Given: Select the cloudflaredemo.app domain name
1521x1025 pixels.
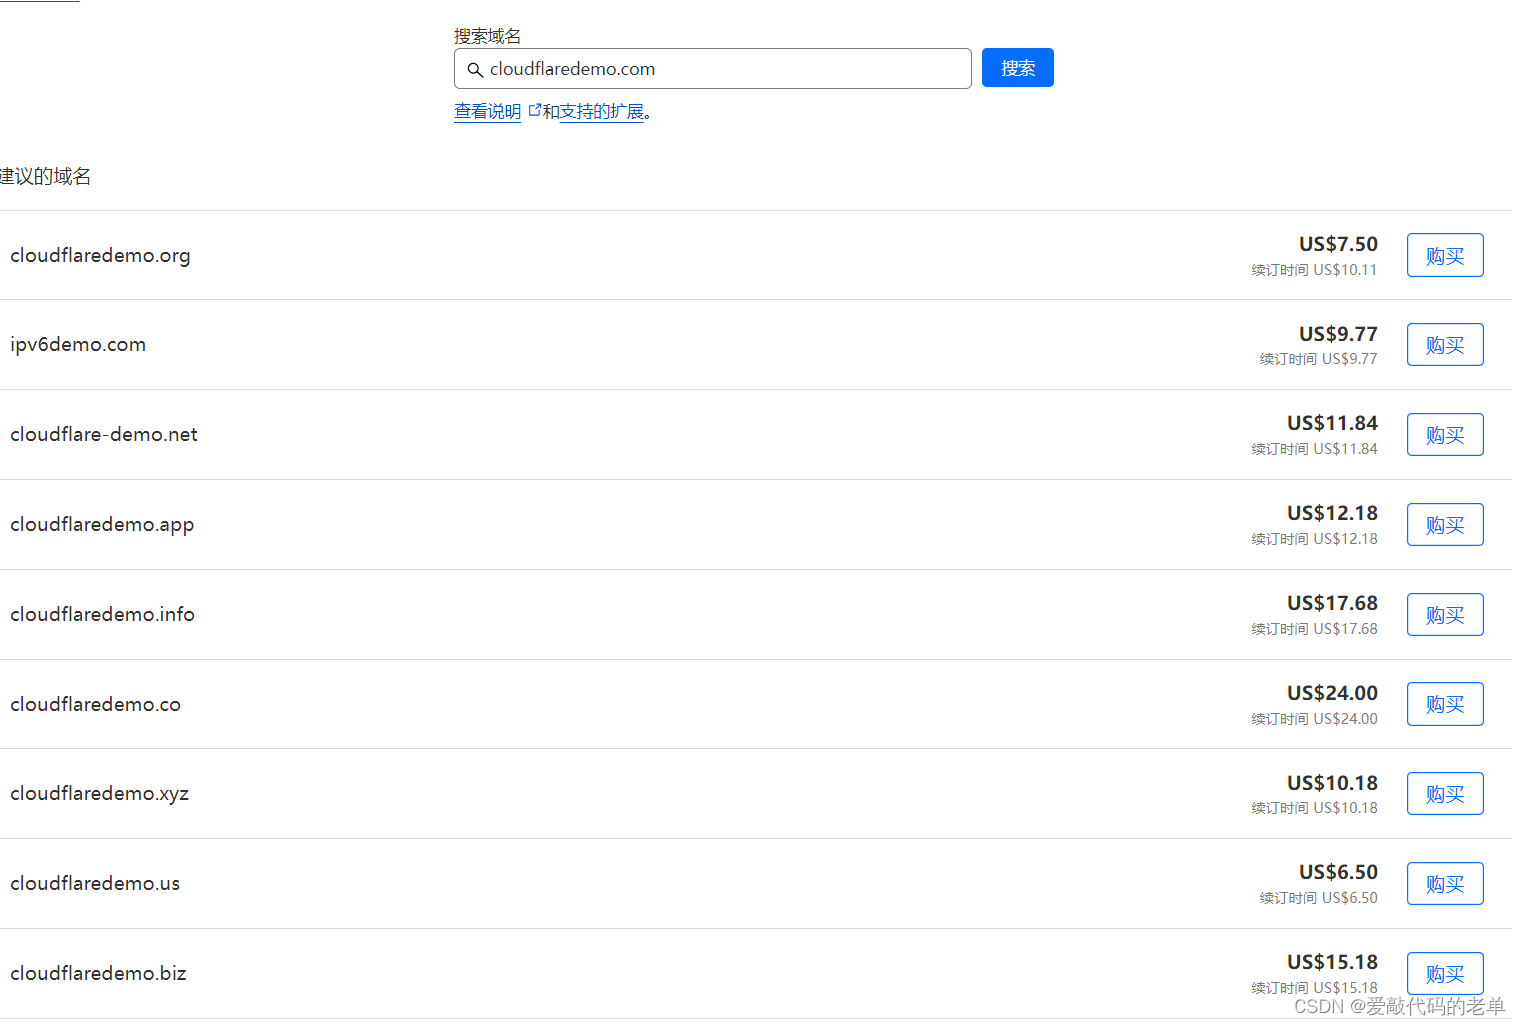Looking at the screenshot, I should [x=102, y=524].
